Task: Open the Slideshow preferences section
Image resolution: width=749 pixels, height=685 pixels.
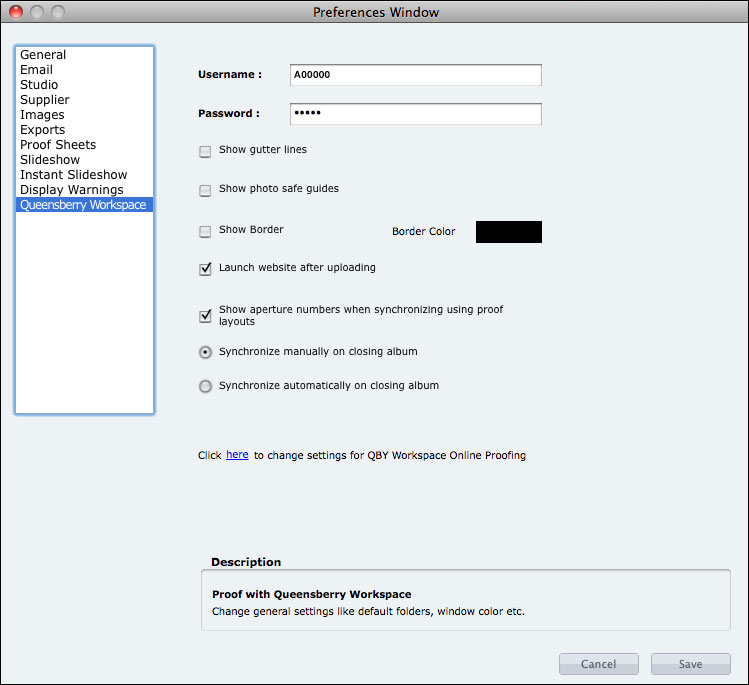Action: [84, 160]
